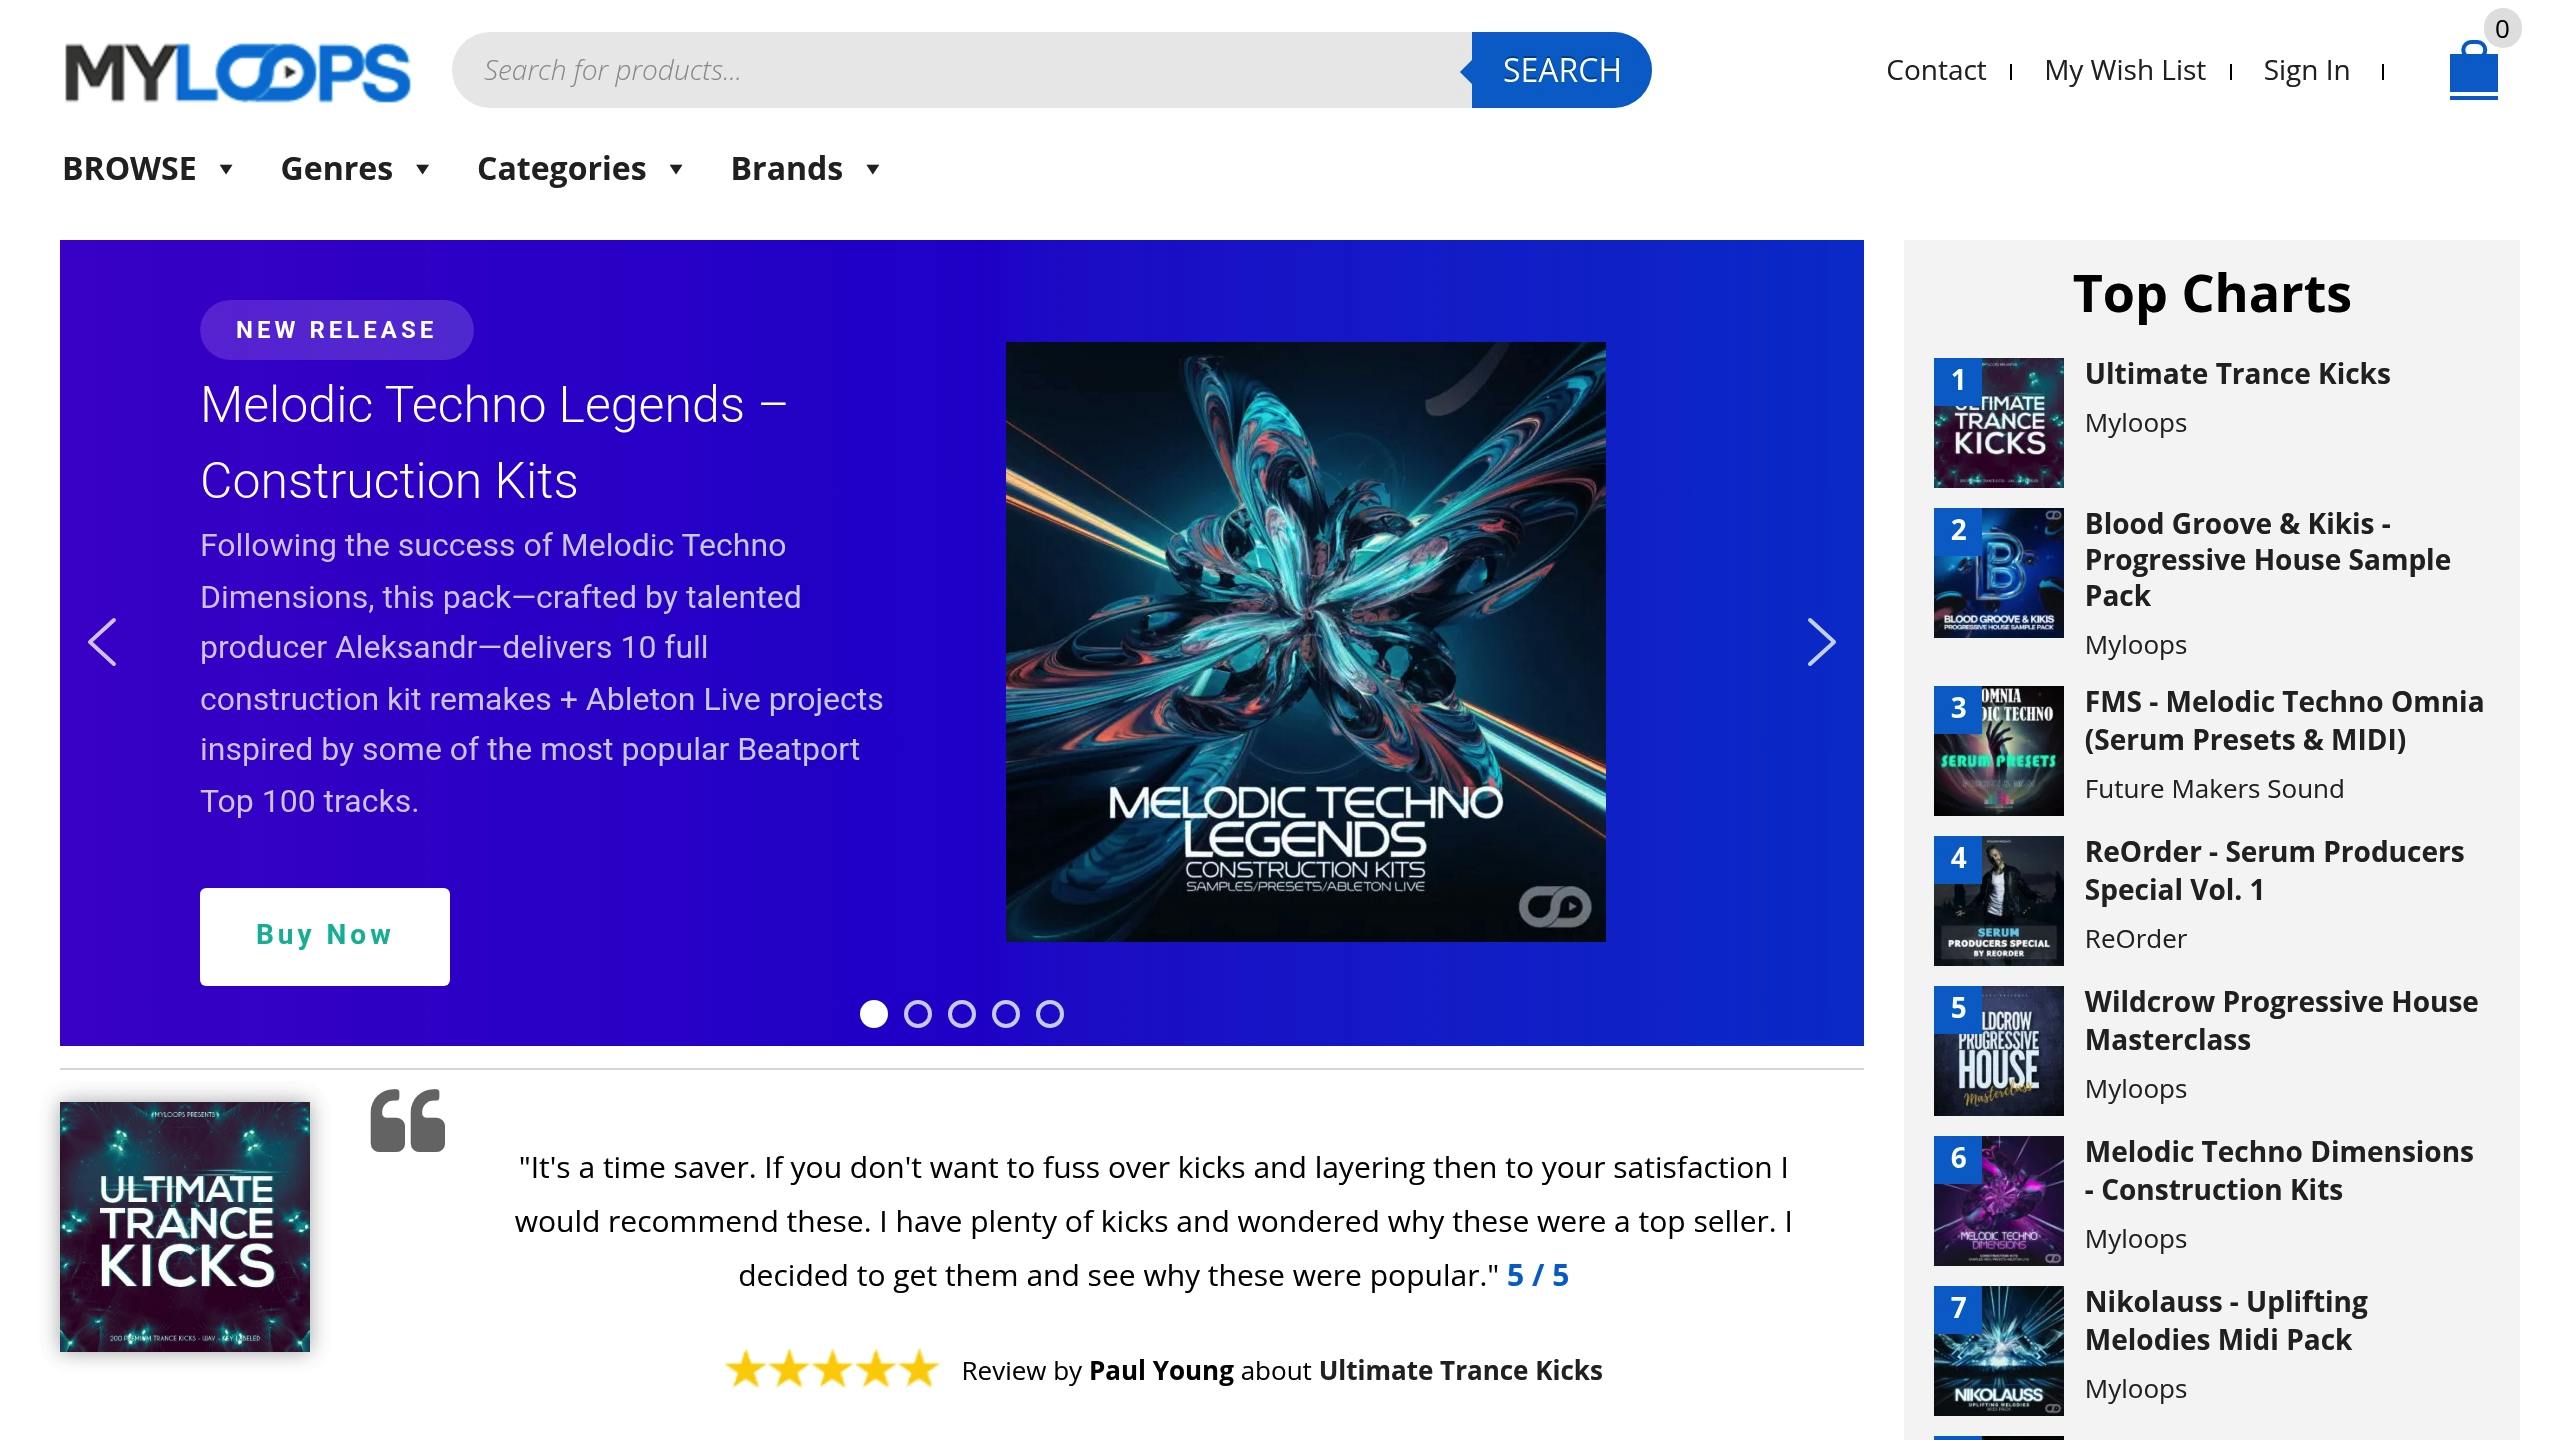2560x1440 pixels.
Task: Open Ultimate Trance Kicks chart title
Action: tap(2237, 374)
